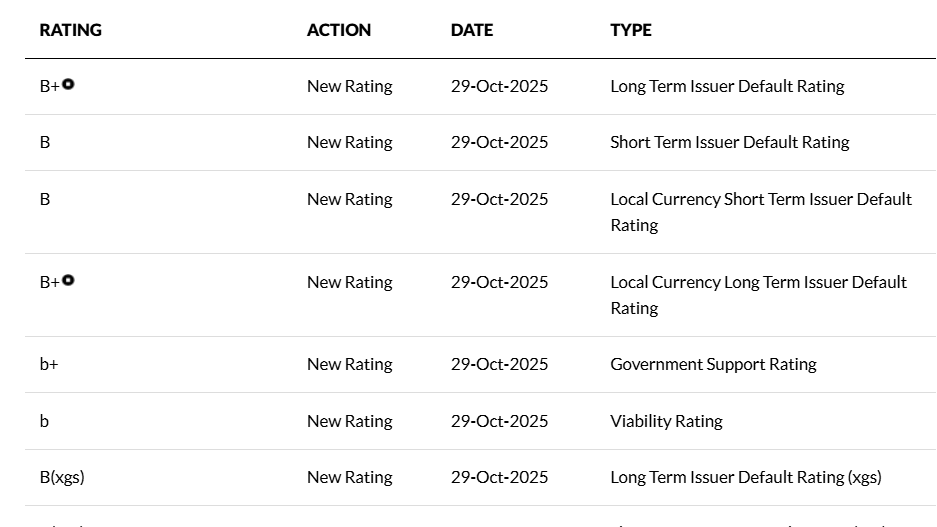
Task: Select Short Term Issuer Default Rating type text
Action: (729, 142)
